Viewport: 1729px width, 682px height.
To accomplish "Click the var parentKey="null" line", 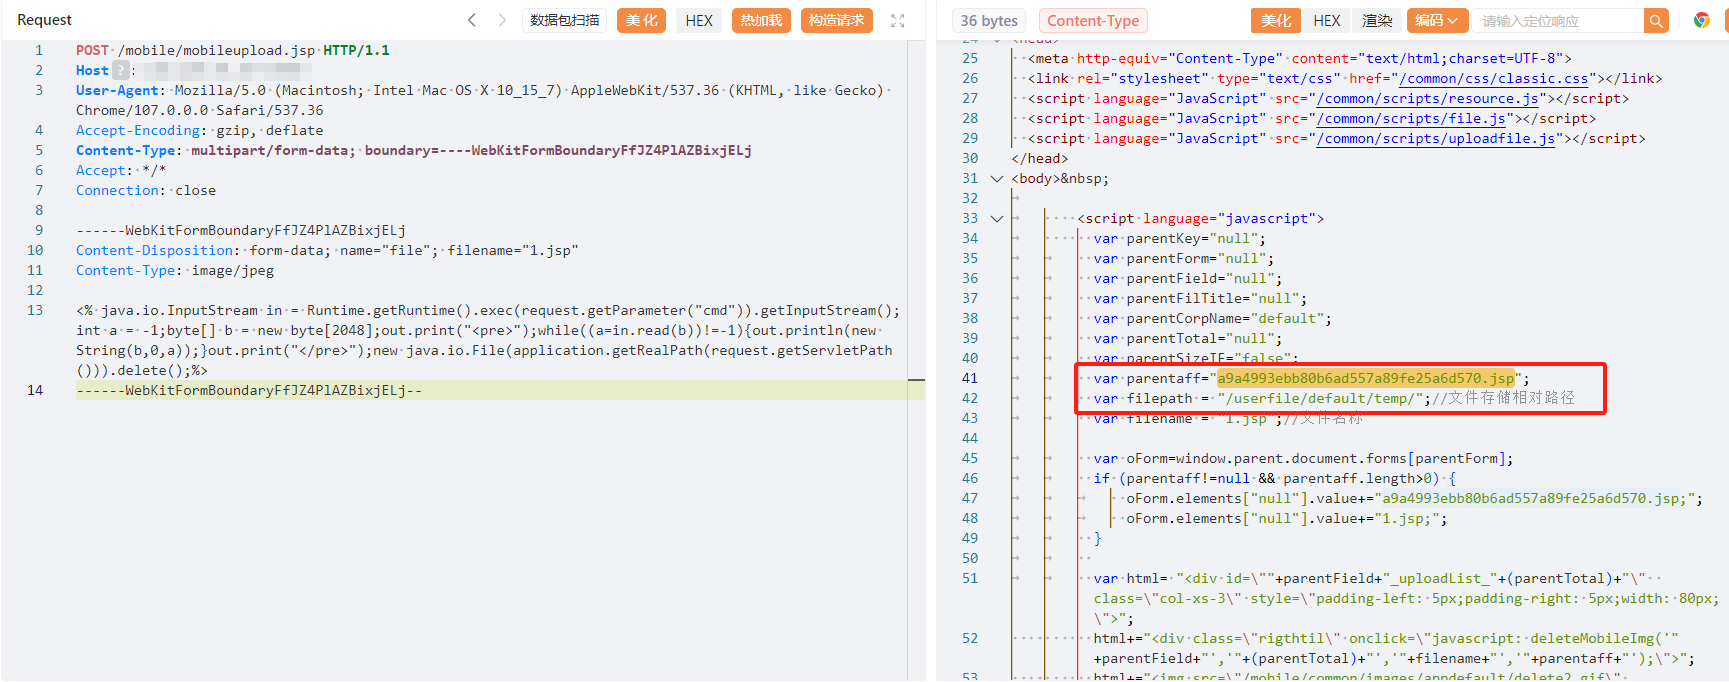I will point(1179,238).
